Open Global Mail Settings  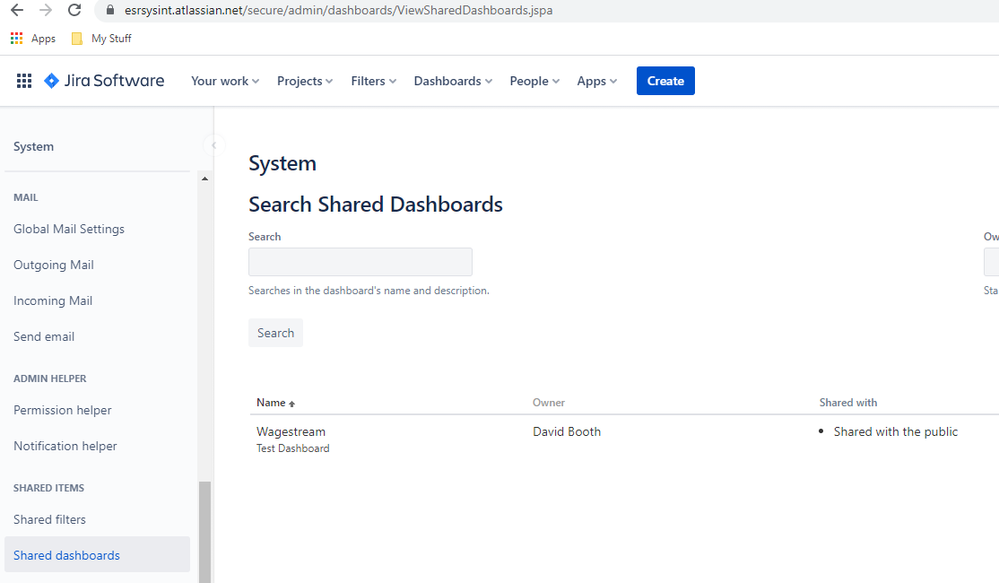[69, 229]
